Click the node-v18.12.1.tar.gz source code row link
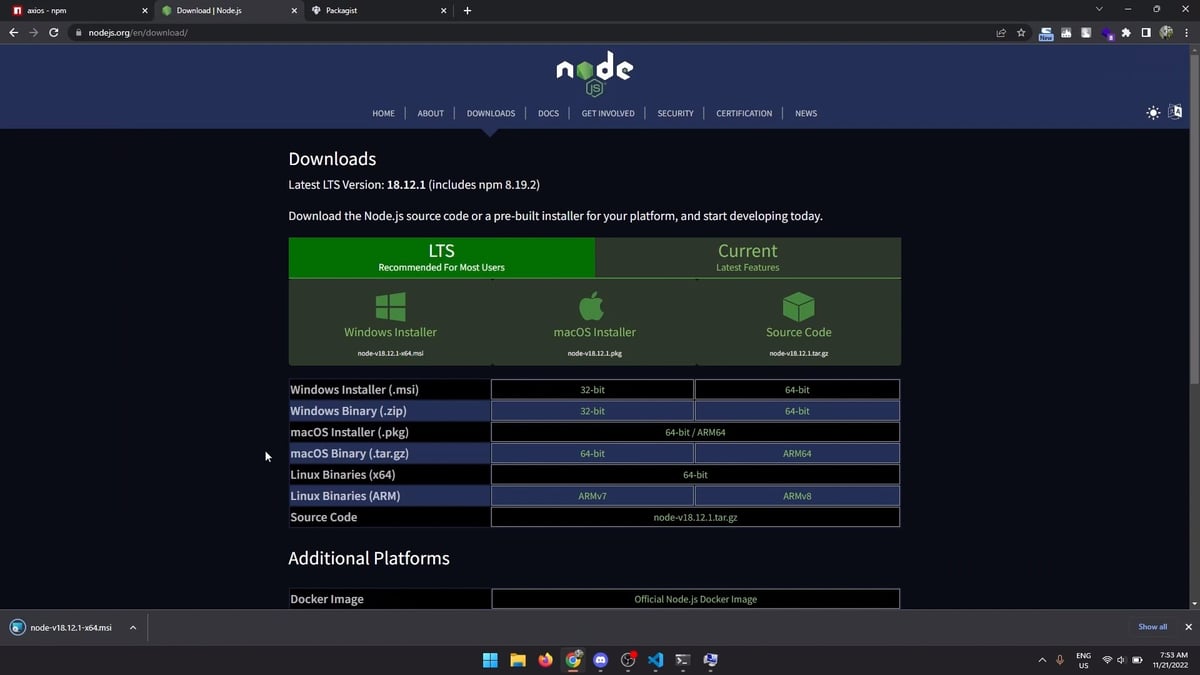1200x675 pixels. click(x=695, y=517)
